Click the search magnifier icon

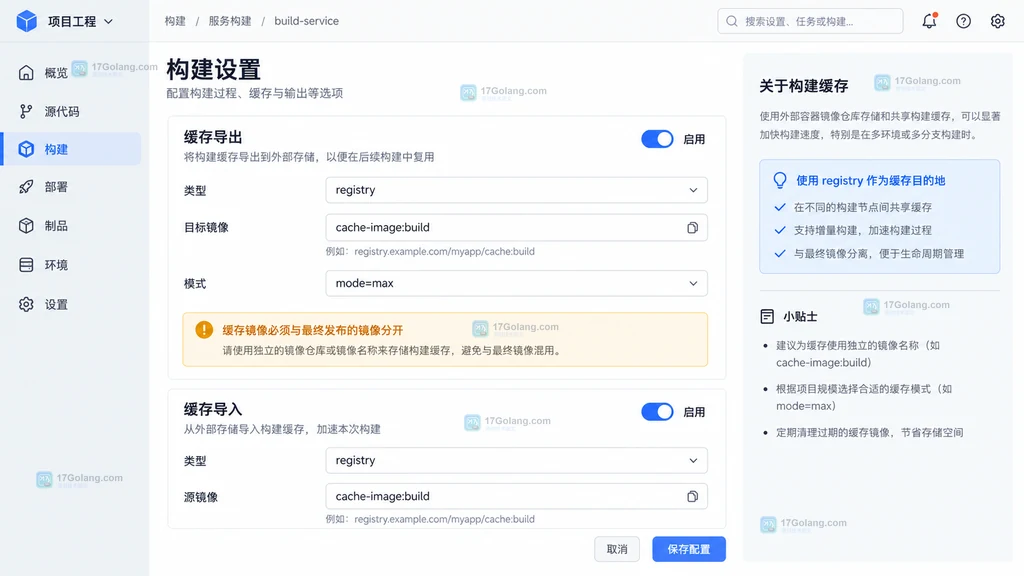click(x=732, y=22)
